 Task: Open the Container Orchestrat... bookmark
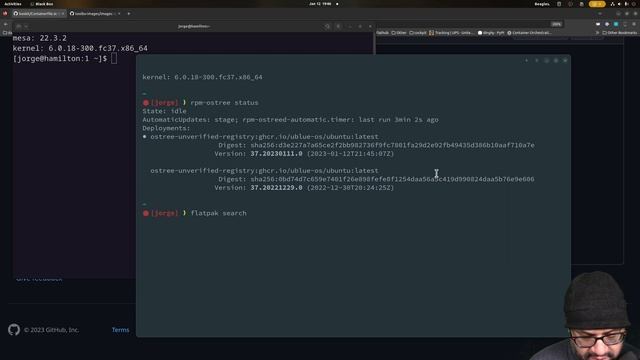coord(529,33)
